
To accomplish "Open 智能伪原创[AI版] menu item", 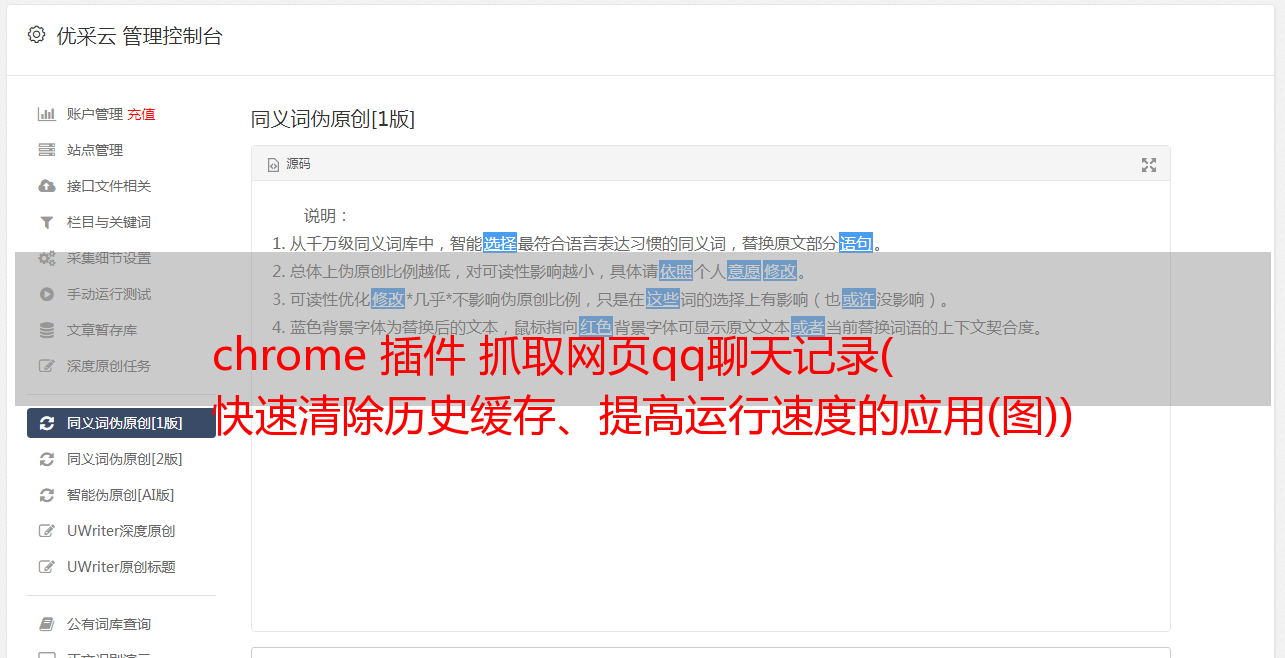I will (x=121, y=495).
